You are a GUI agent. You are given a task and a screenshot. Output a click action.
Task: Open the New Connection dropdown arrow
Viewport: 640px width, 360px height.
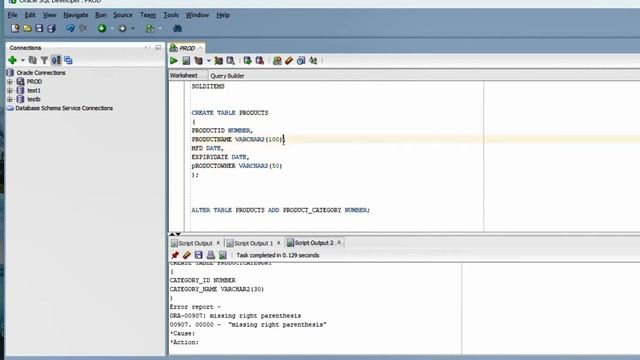[22, 60]
